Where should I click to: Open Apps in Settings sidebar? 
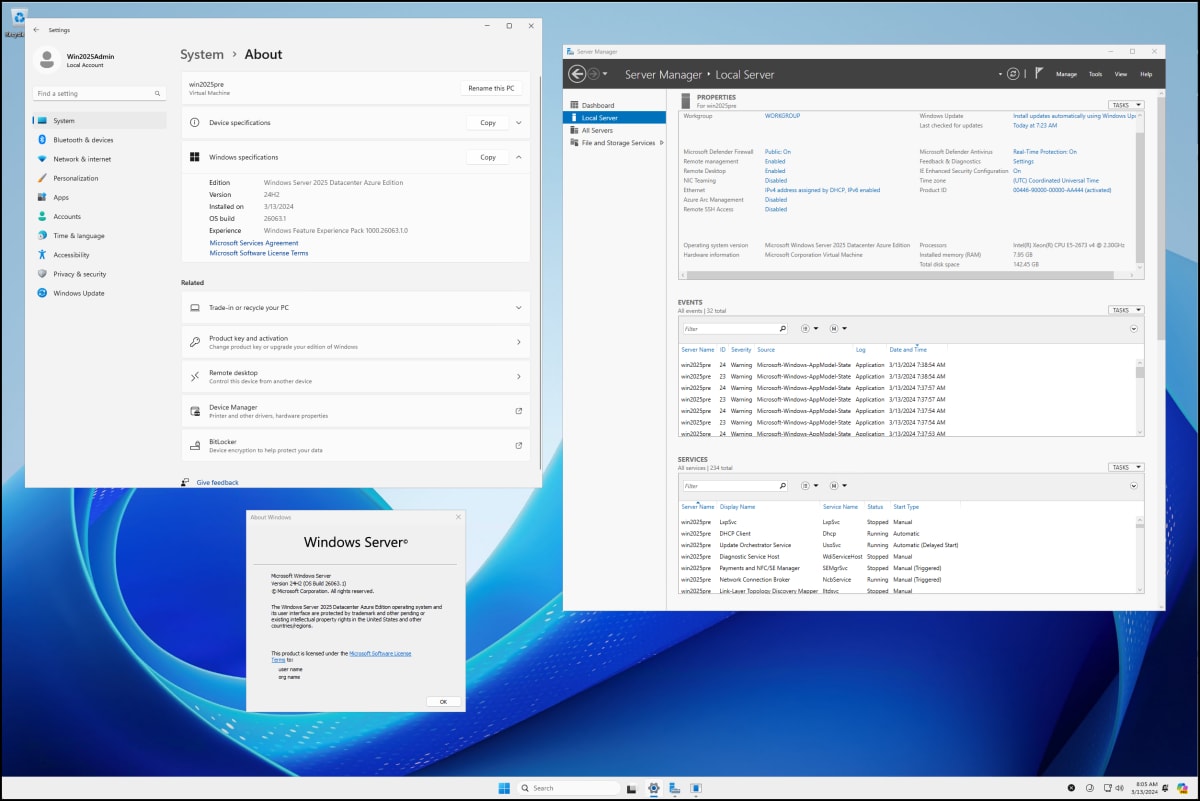coord(99,197)
